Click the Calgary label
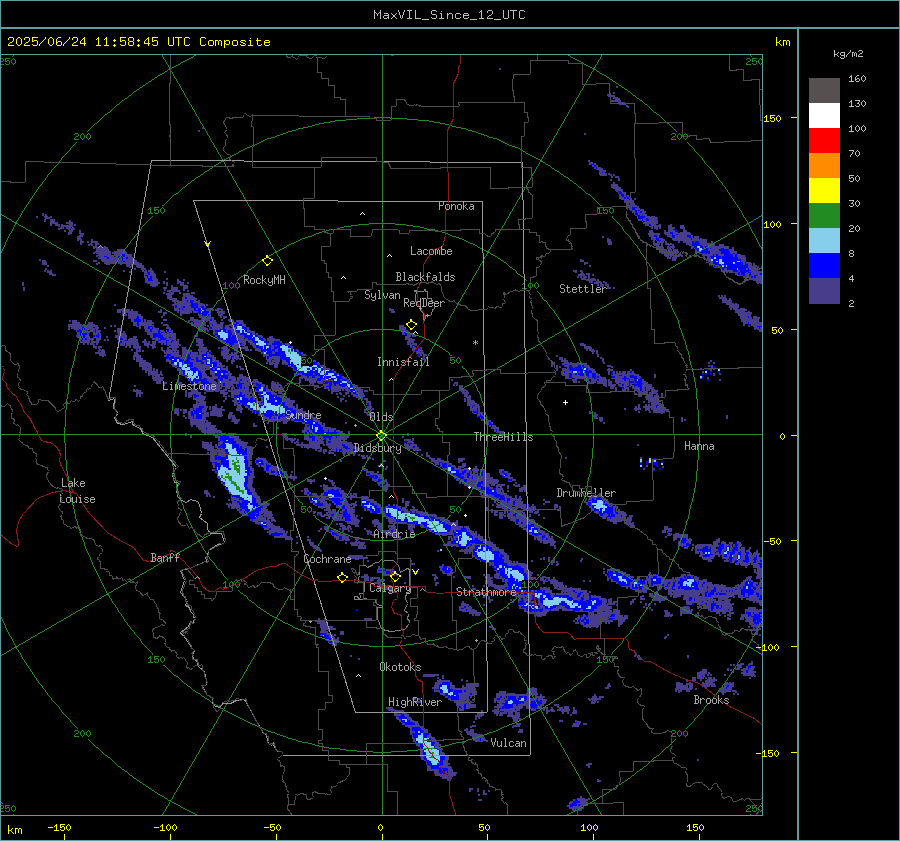The image size is (900, 841). [390, 588]
